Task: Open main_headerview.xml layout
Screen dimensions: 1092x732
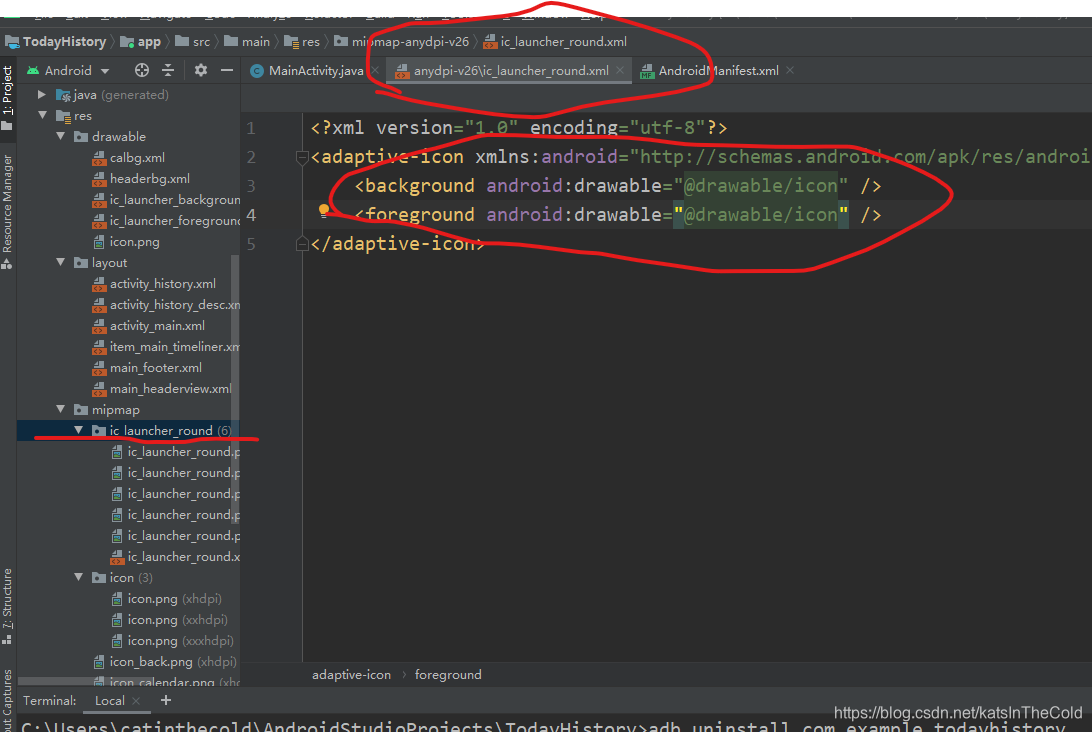Action: pos(162,389)
